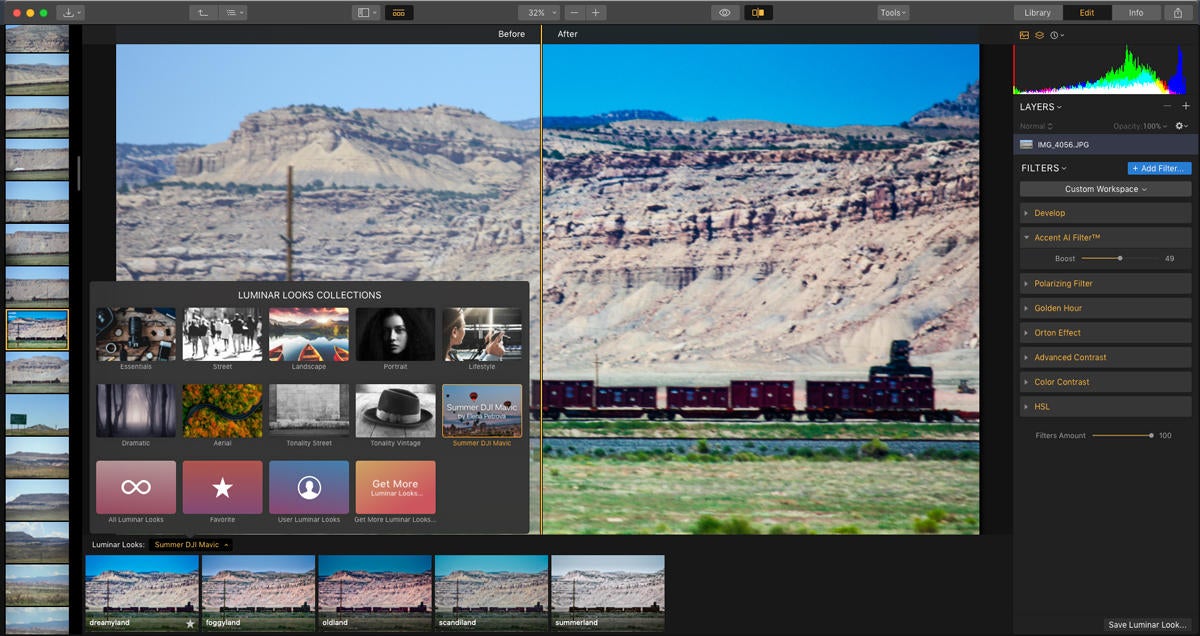Open the Street looks collection
The image size is (1200, 636).
(222, 334)
